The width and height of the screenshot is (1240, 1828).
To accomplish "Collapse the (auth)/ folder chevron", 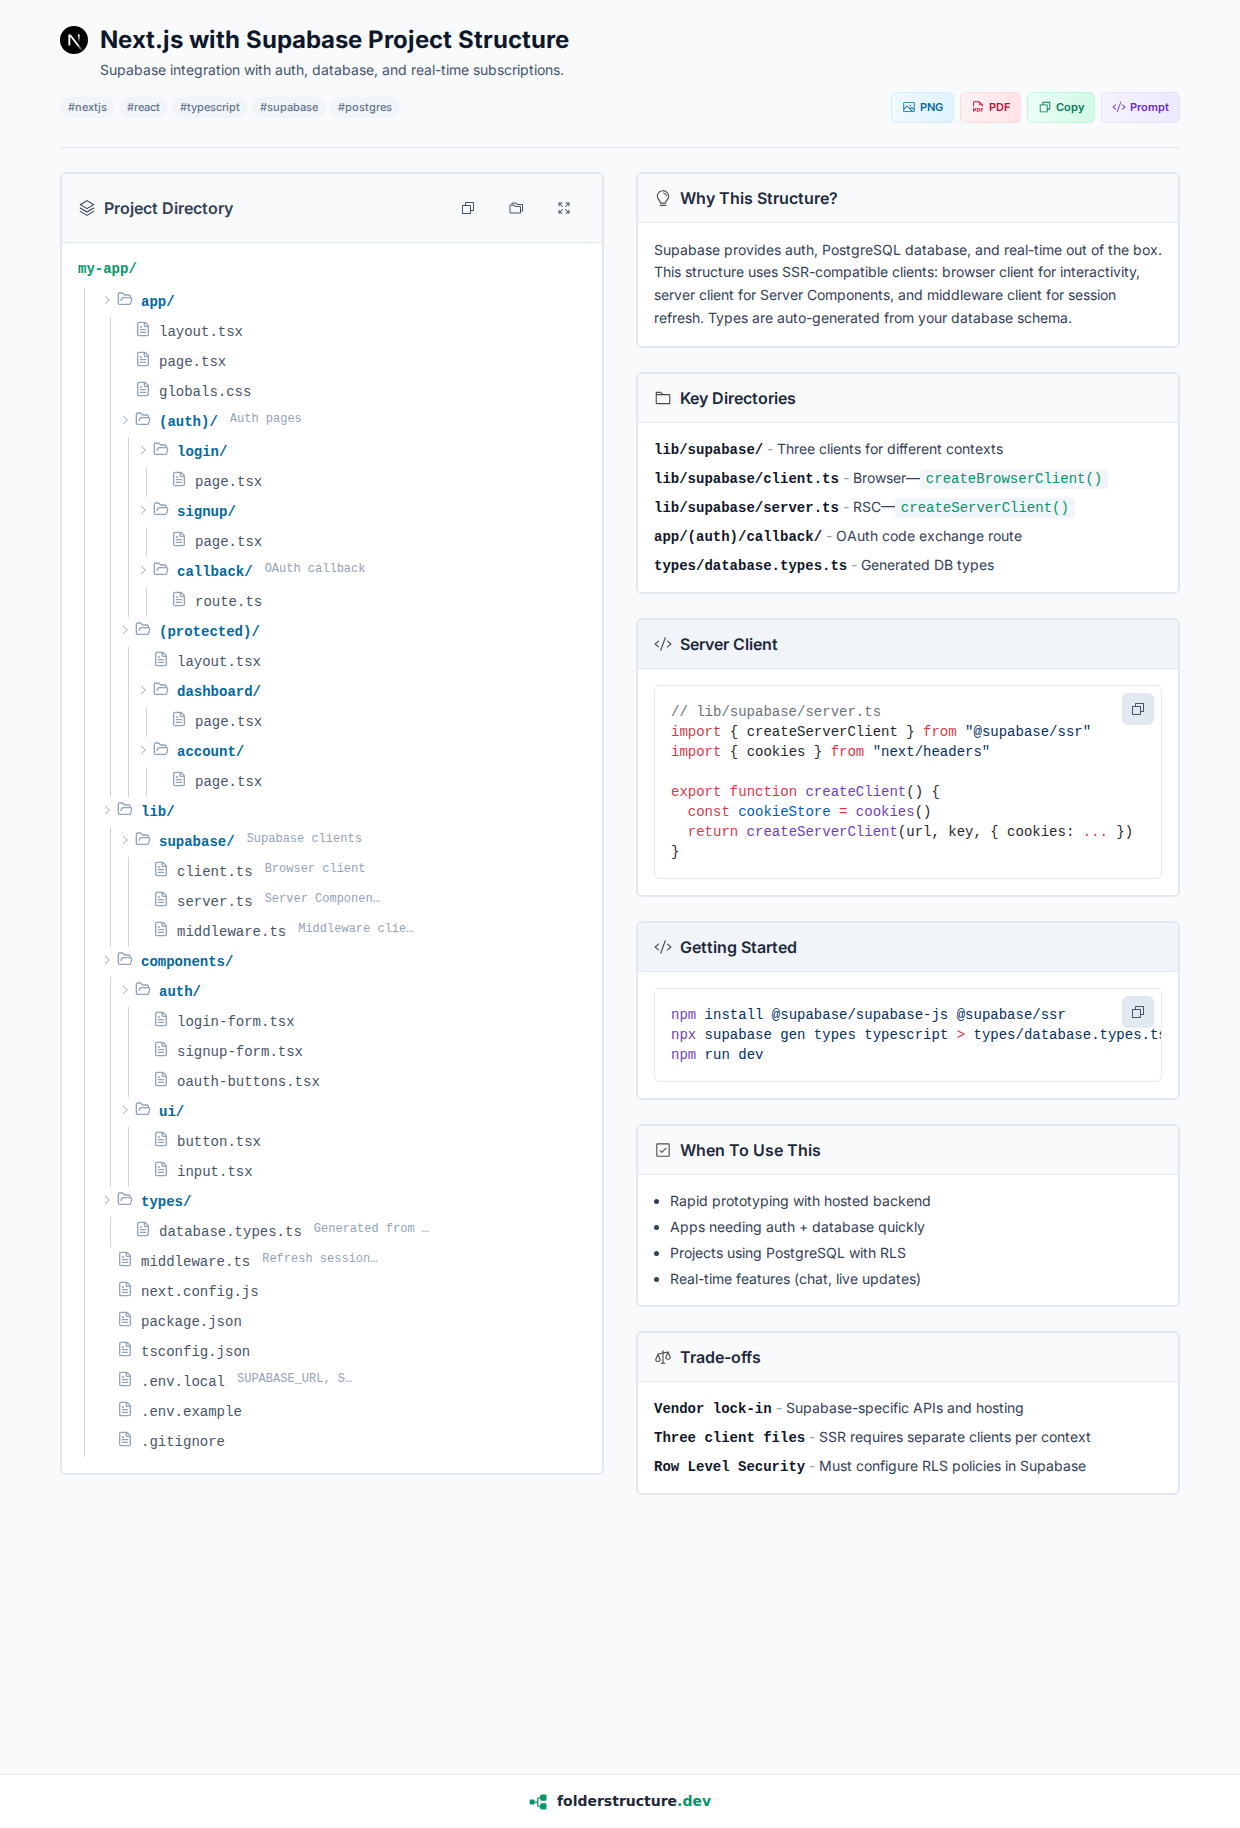I will pos(125,420).
